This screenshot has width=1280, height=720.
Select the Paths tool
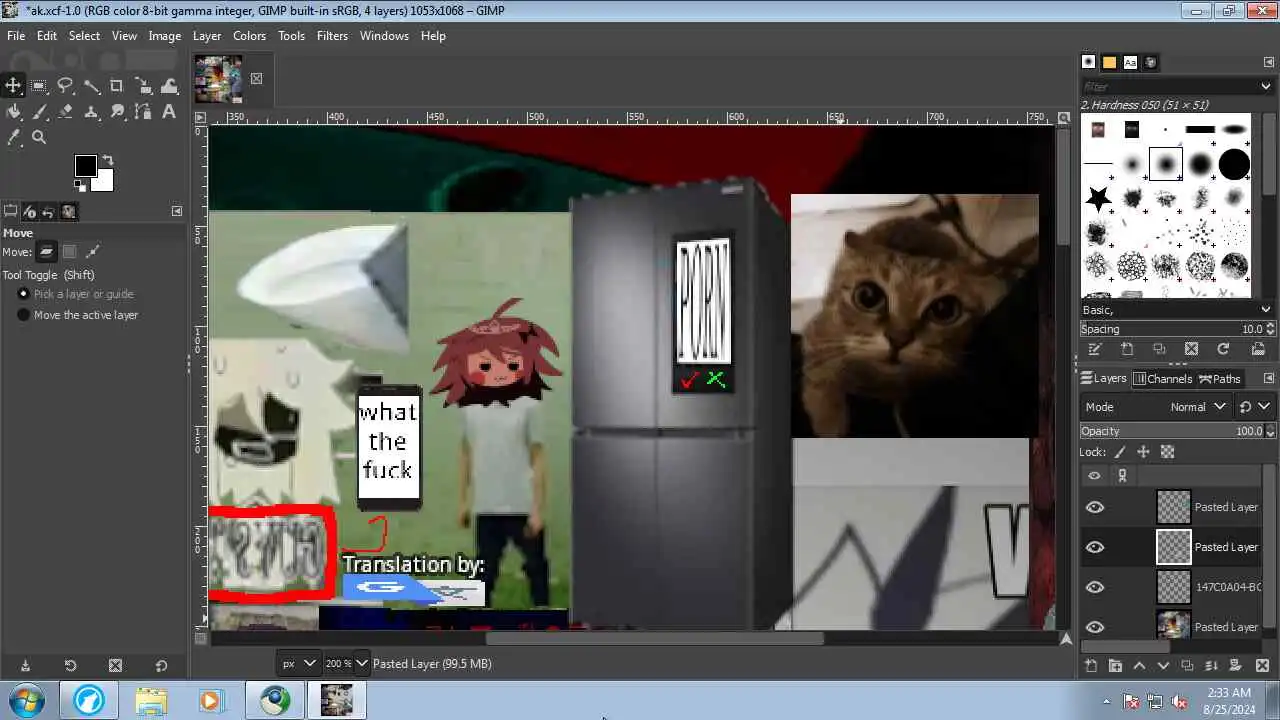click(x=143, y=112)
